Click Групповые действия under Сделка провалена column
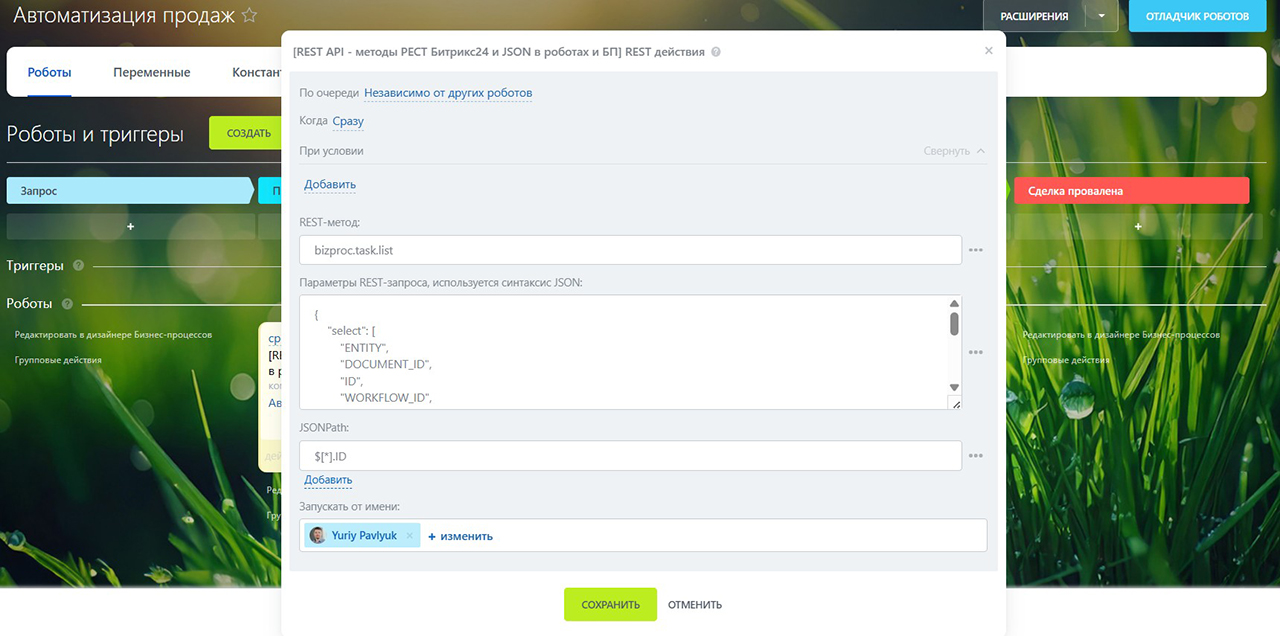The height and width of the screenshot is (636, 1280). coord(1066,360)
